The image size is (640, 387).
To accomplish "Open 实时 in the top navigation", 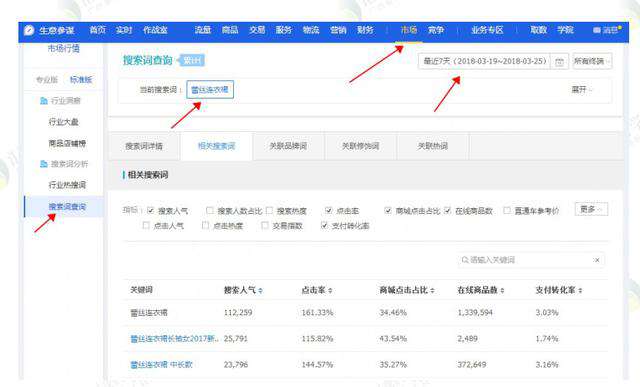I will point(124,30).
